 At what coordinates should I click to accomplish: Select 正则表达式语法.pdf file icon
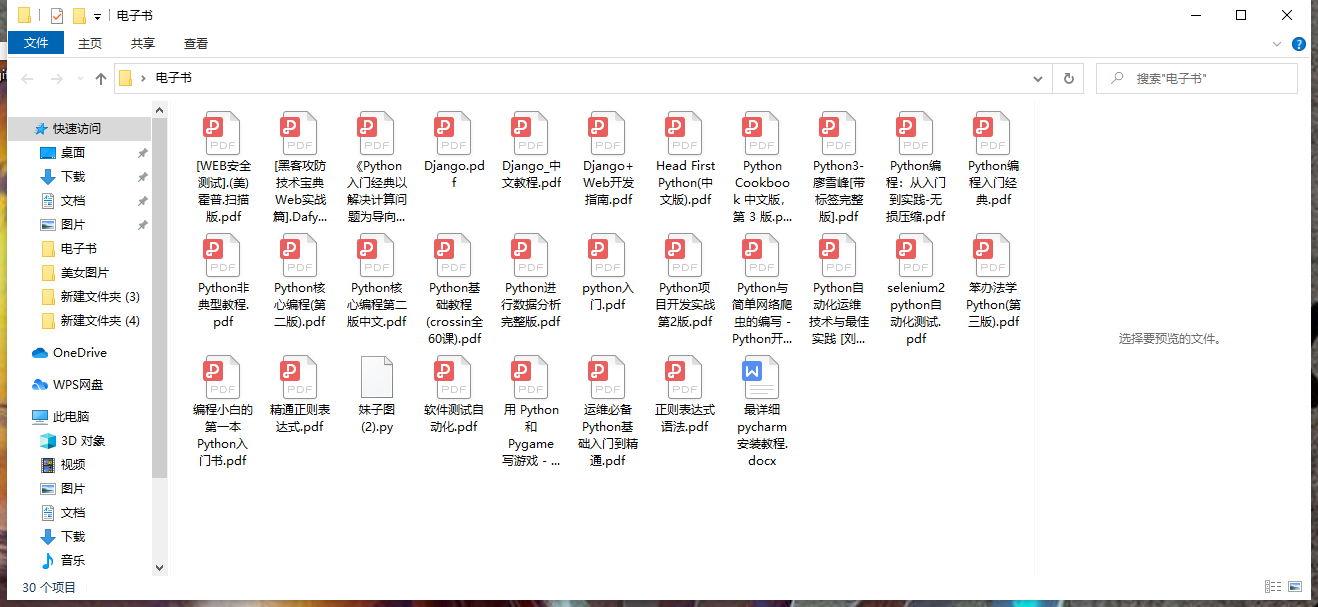coord(686,377)
